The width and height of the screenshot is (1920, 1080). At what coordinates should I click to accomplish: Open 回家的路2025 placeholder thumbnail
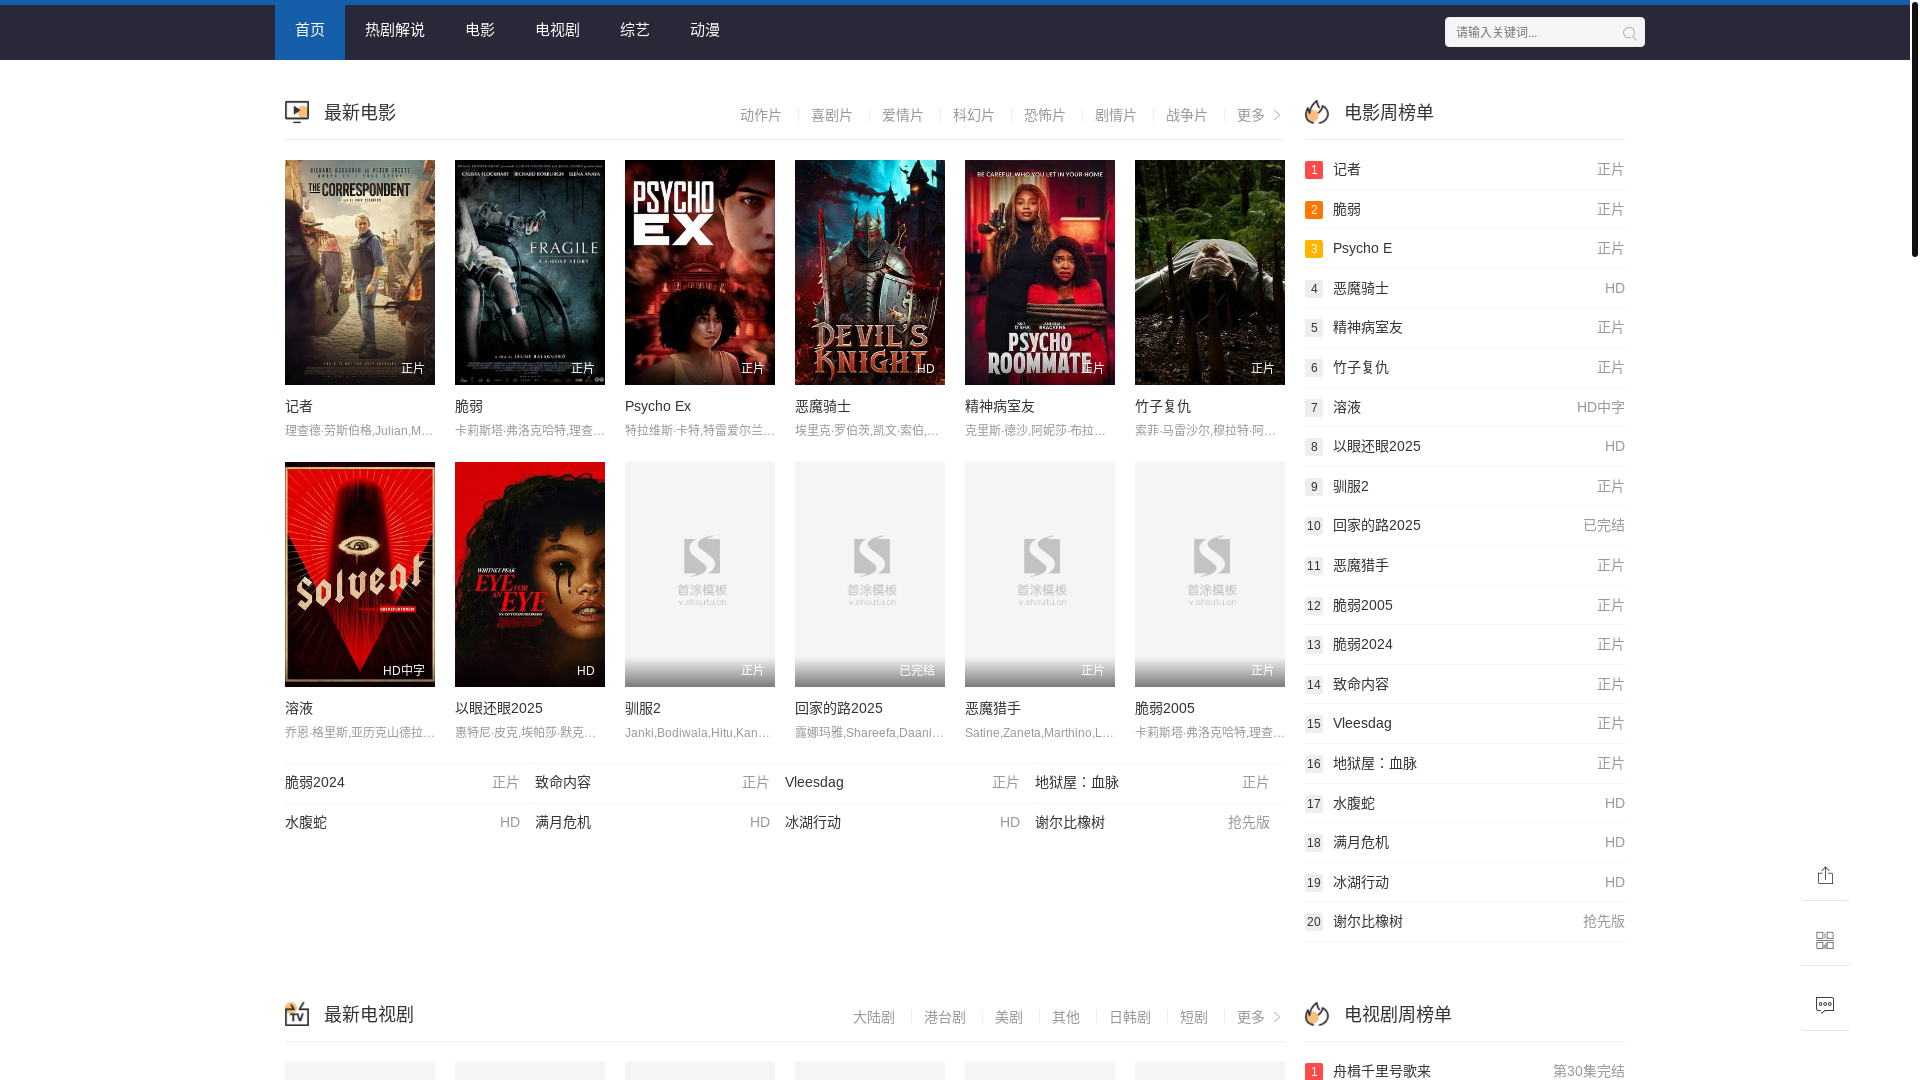pos(870,574)
